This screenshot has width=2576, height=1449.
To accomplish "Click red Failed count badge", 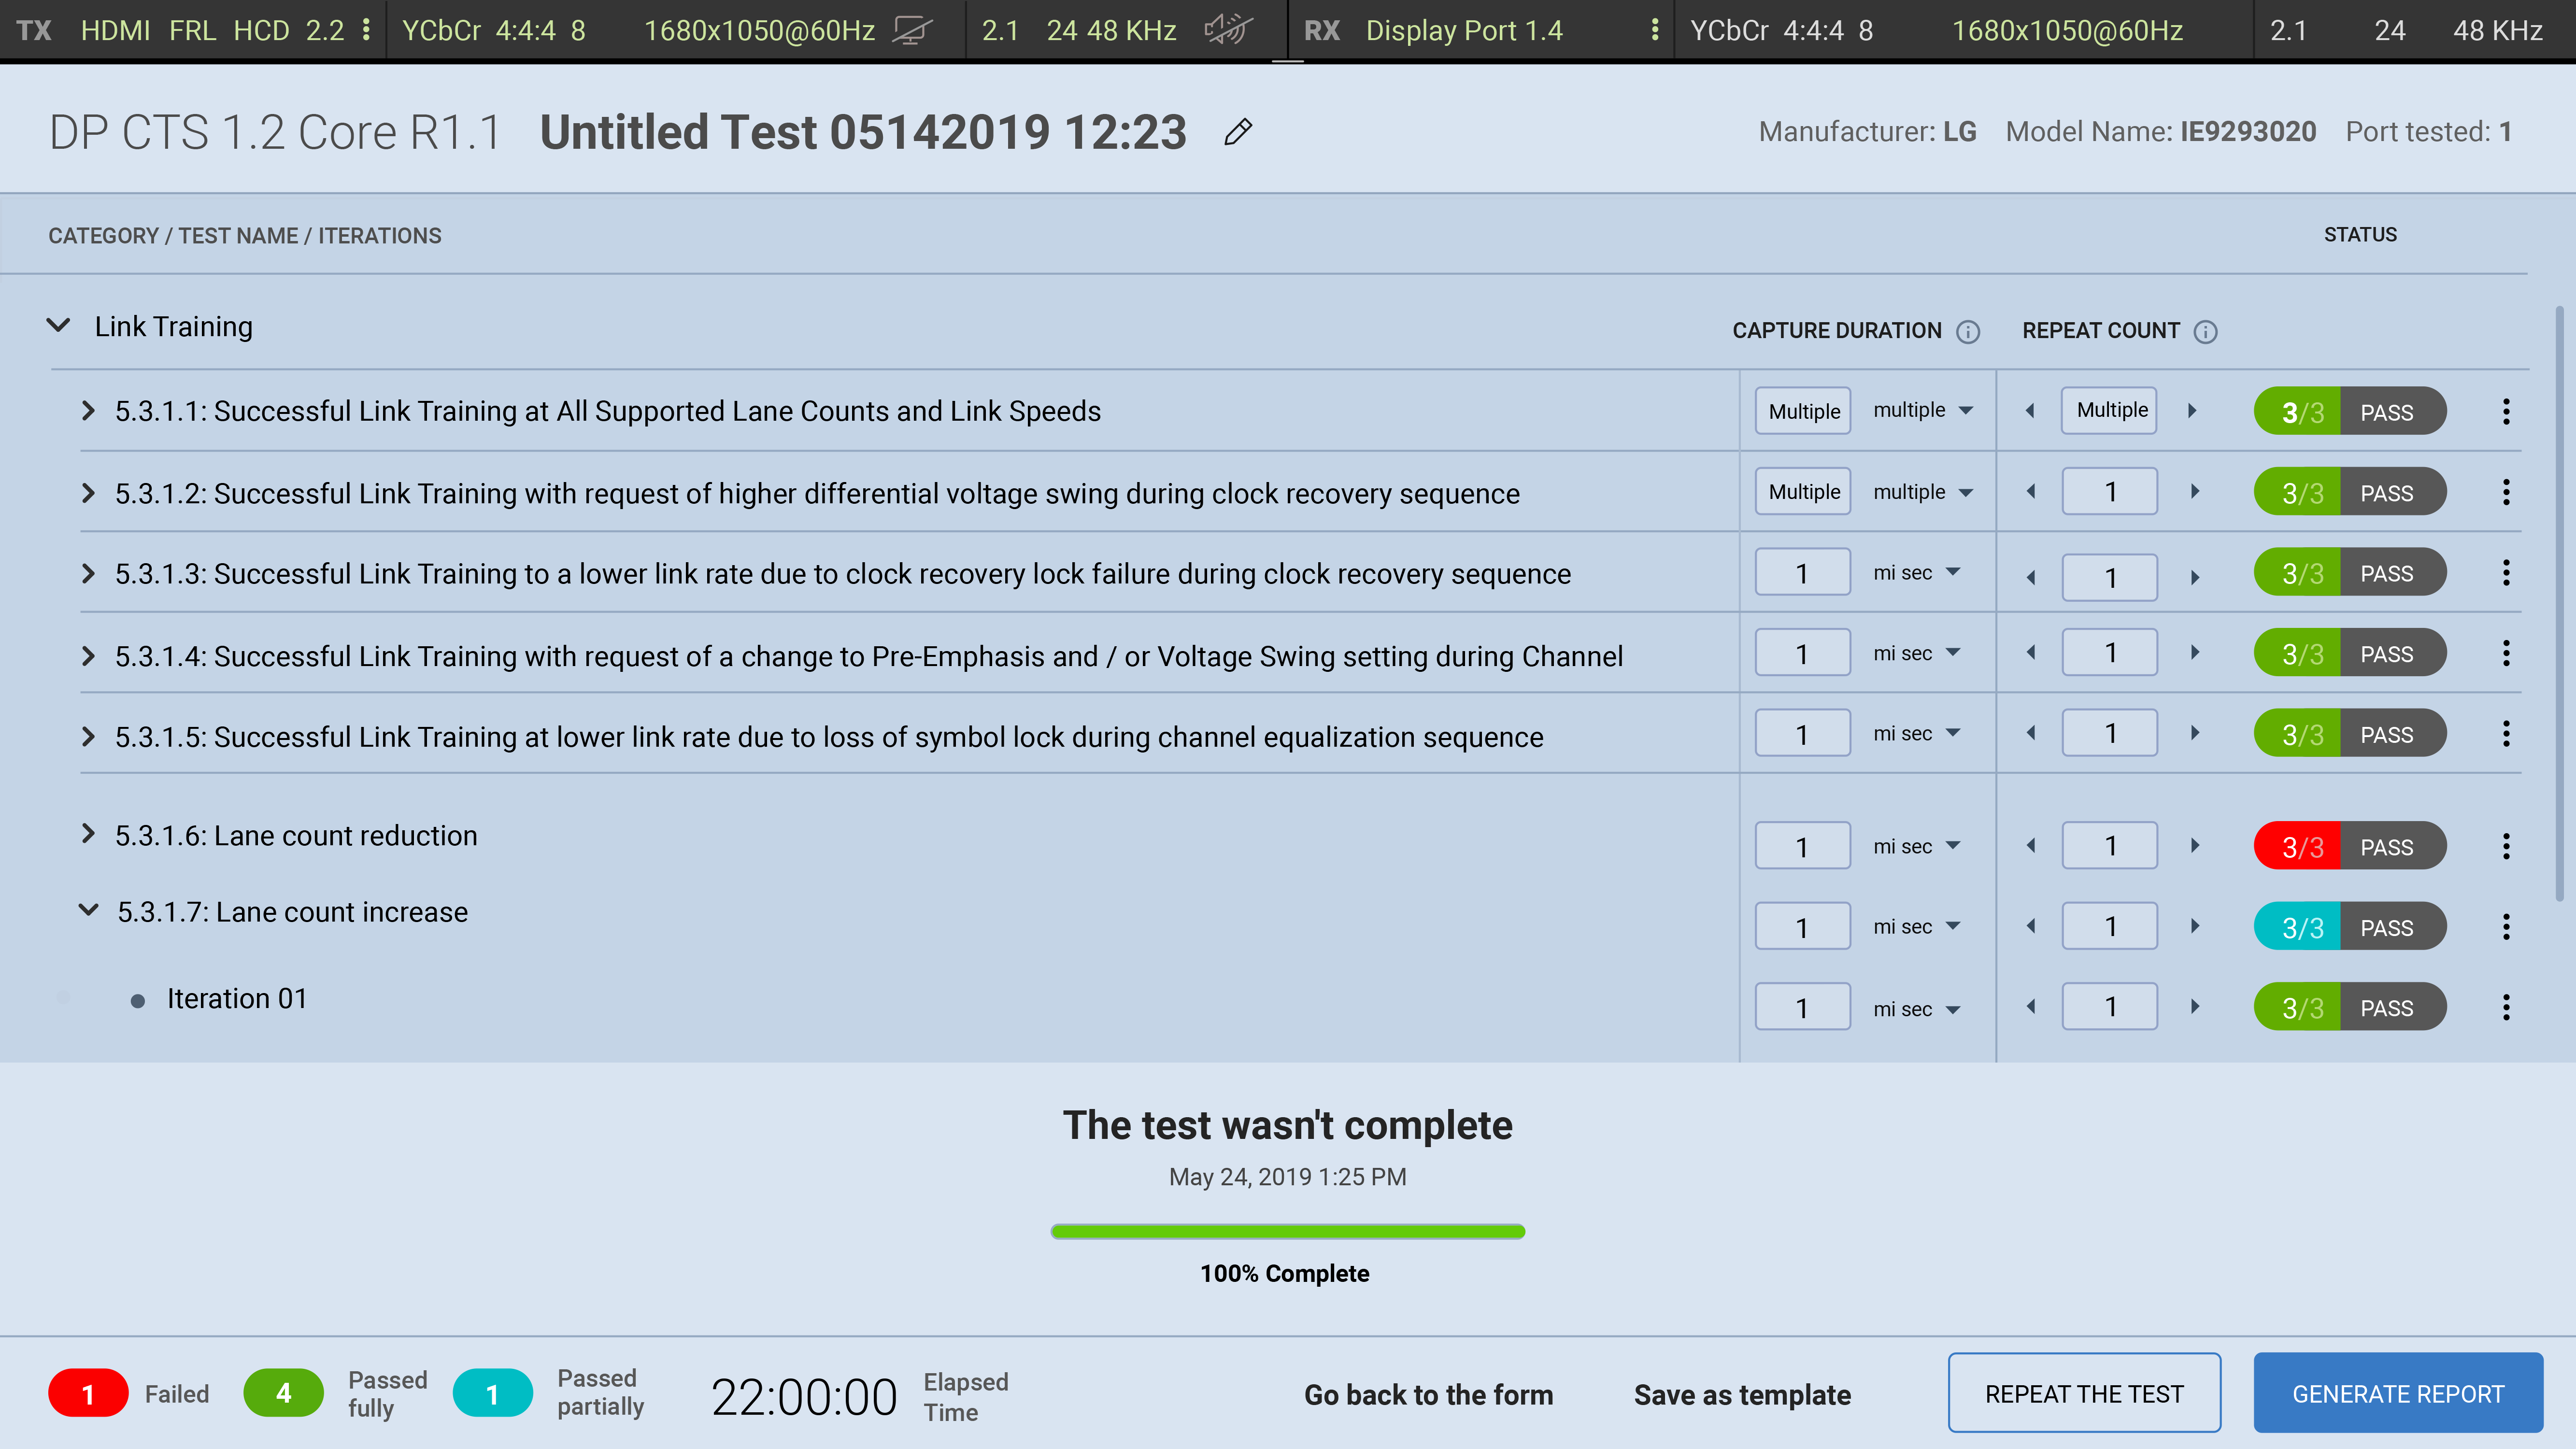I will coord(88,1393).
